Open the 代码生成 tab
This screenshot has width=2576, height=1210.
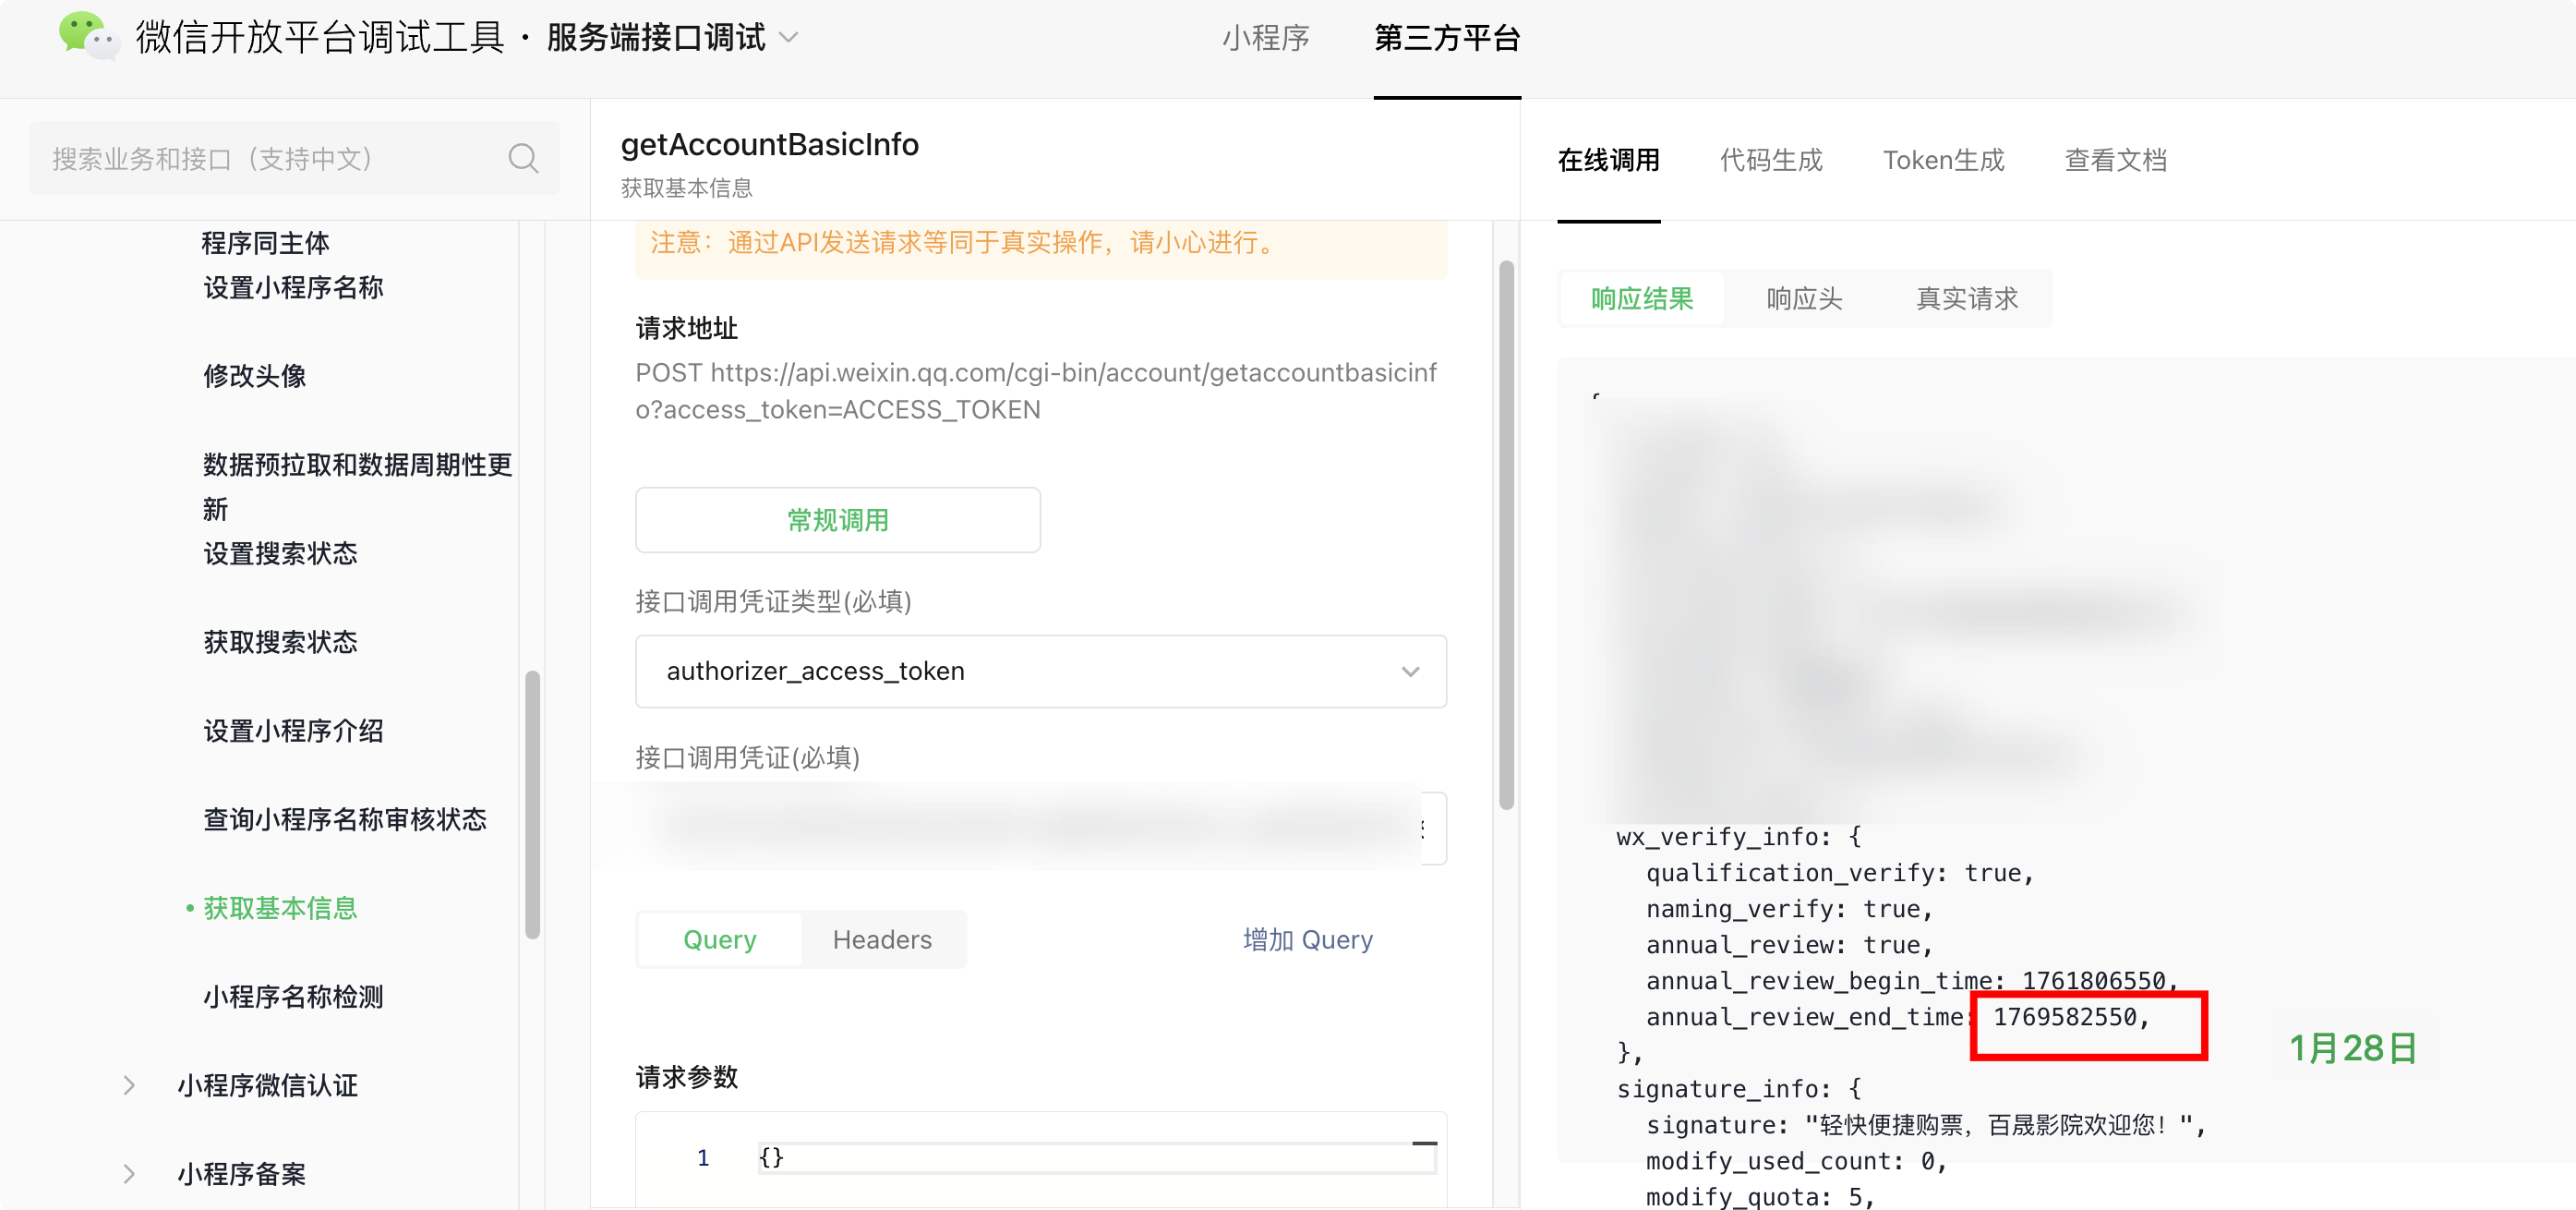point(1770,160)
